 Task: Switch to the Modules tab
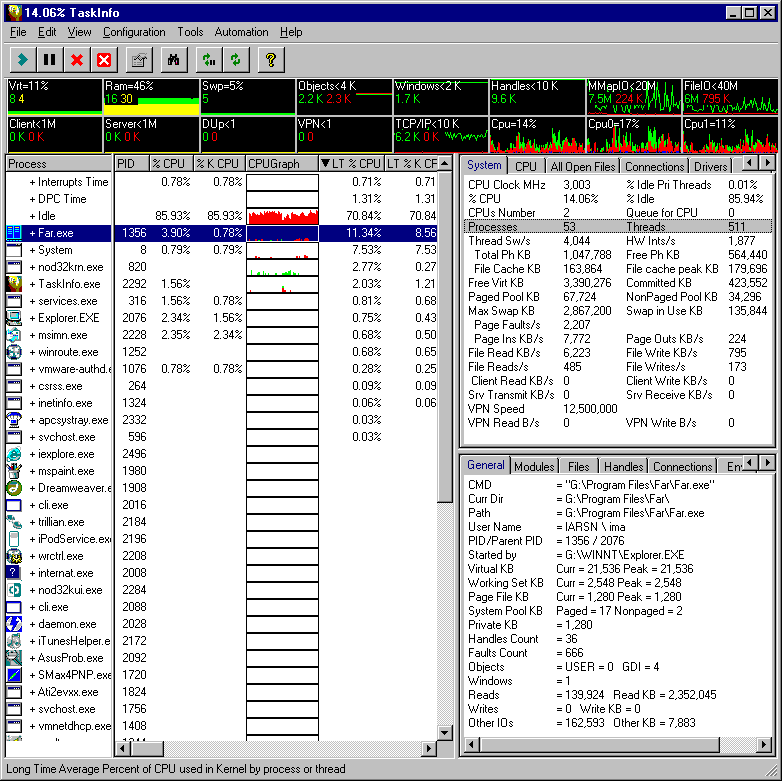pyautogui.click(x=534, y=466)
